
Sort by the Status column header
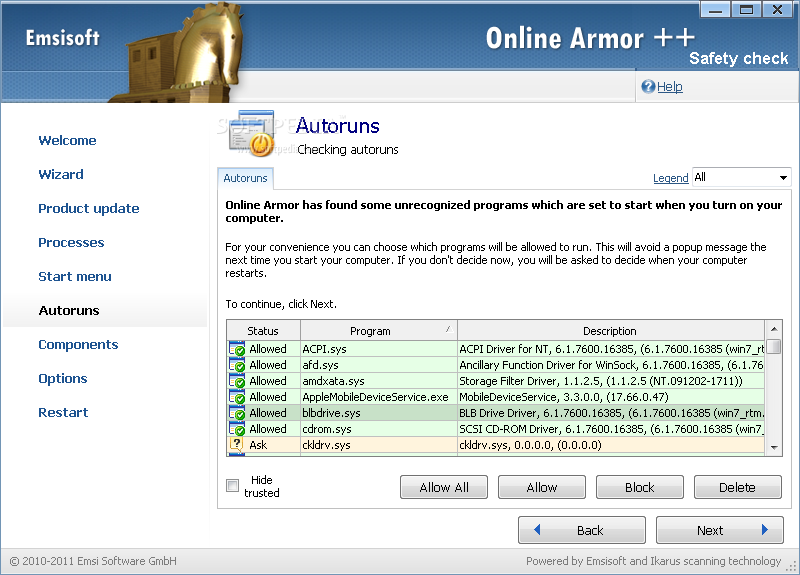[263, 331]
